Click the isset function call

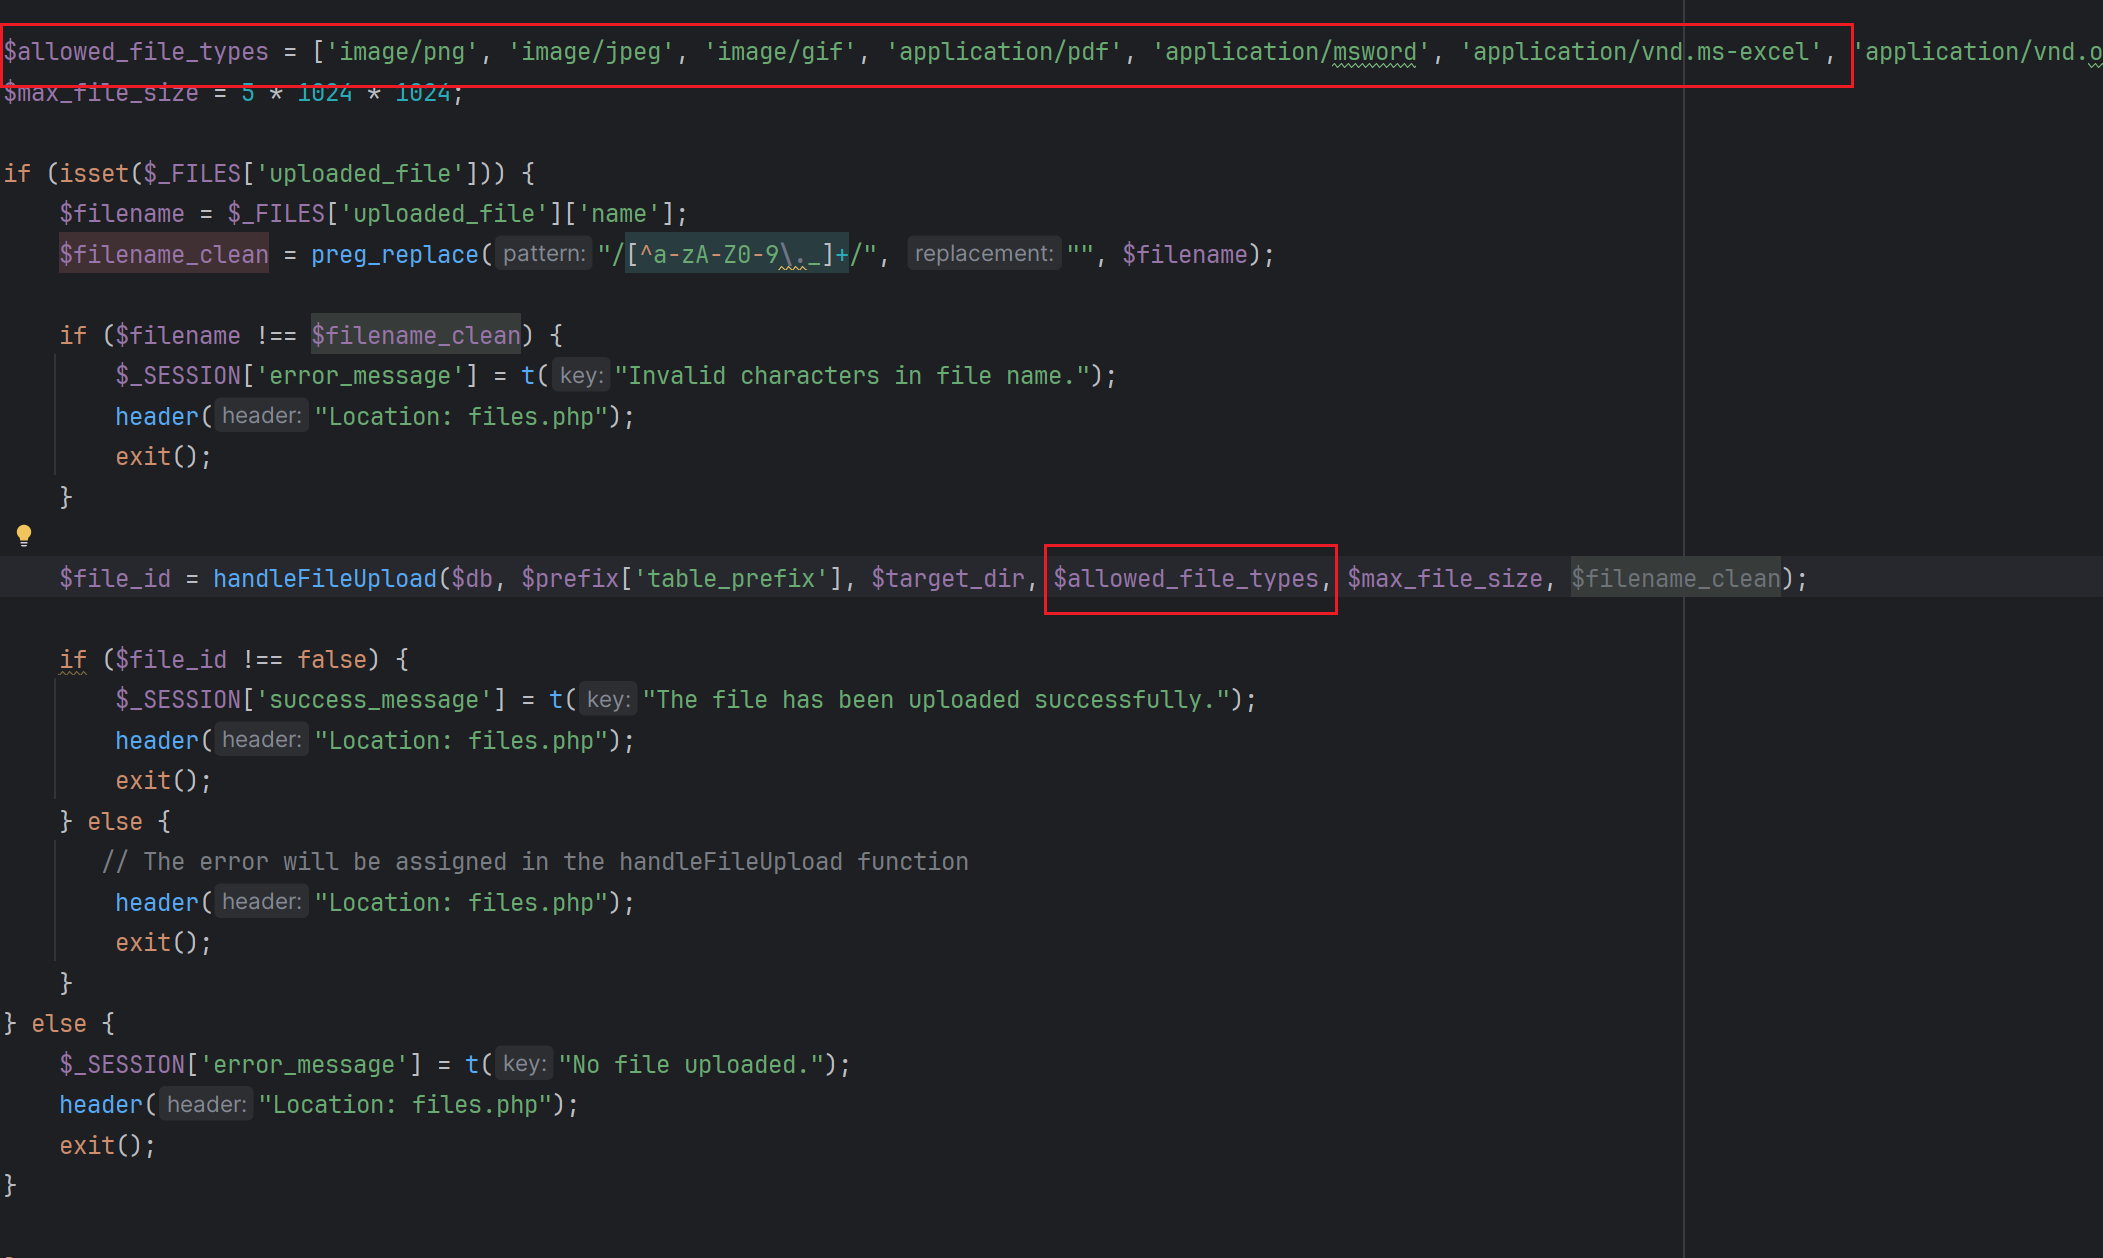tap(94, 174)
